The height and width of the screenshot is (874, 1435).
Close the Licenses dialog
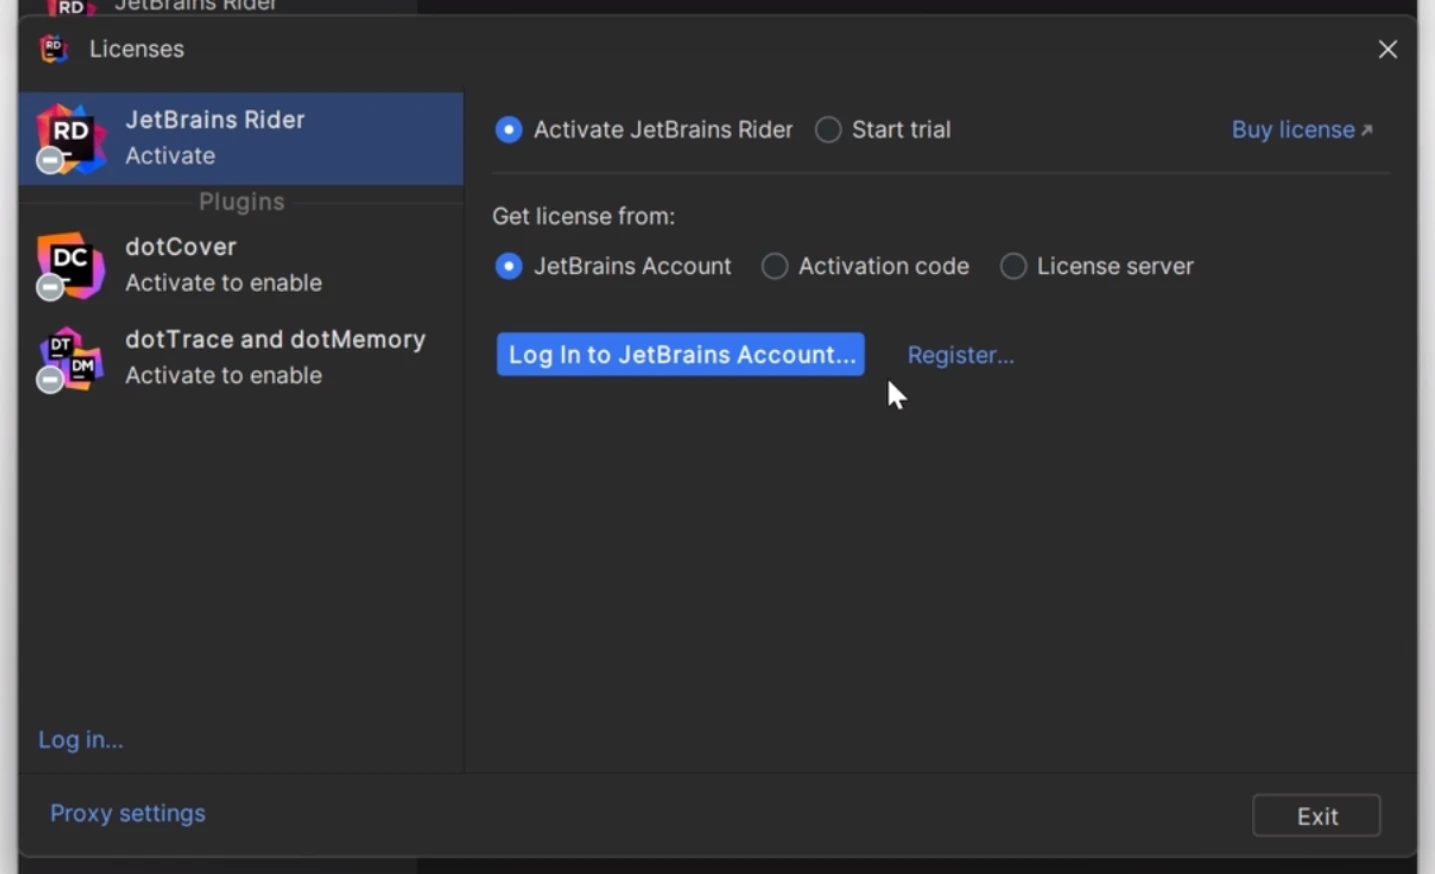1388,49
